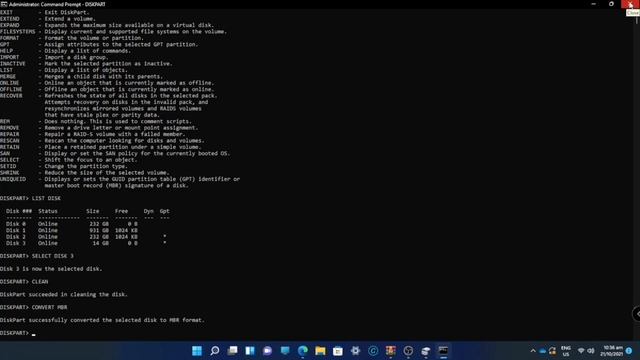Screen dimensions: 640x360
Task: Click the 'MERGE' help entry
Action: point(81,77)
